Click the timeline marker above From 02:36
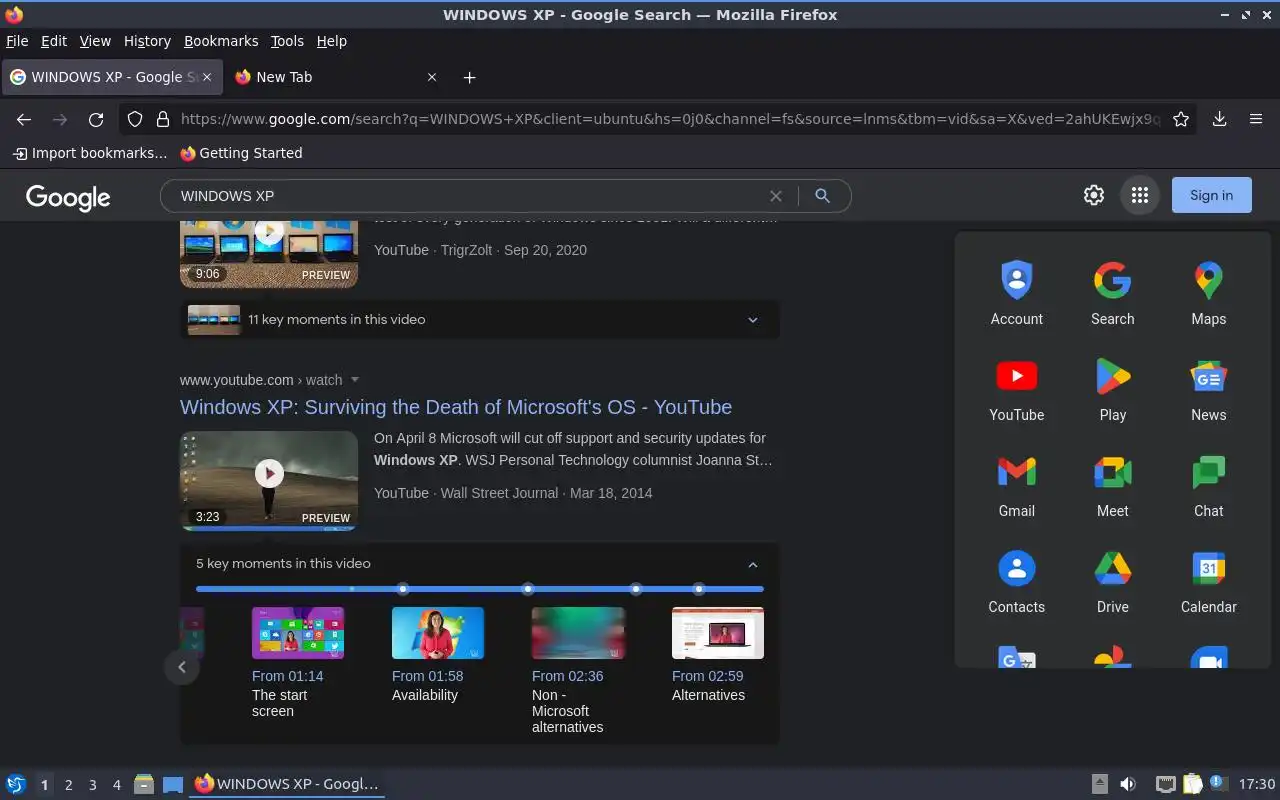 point(528,589)
